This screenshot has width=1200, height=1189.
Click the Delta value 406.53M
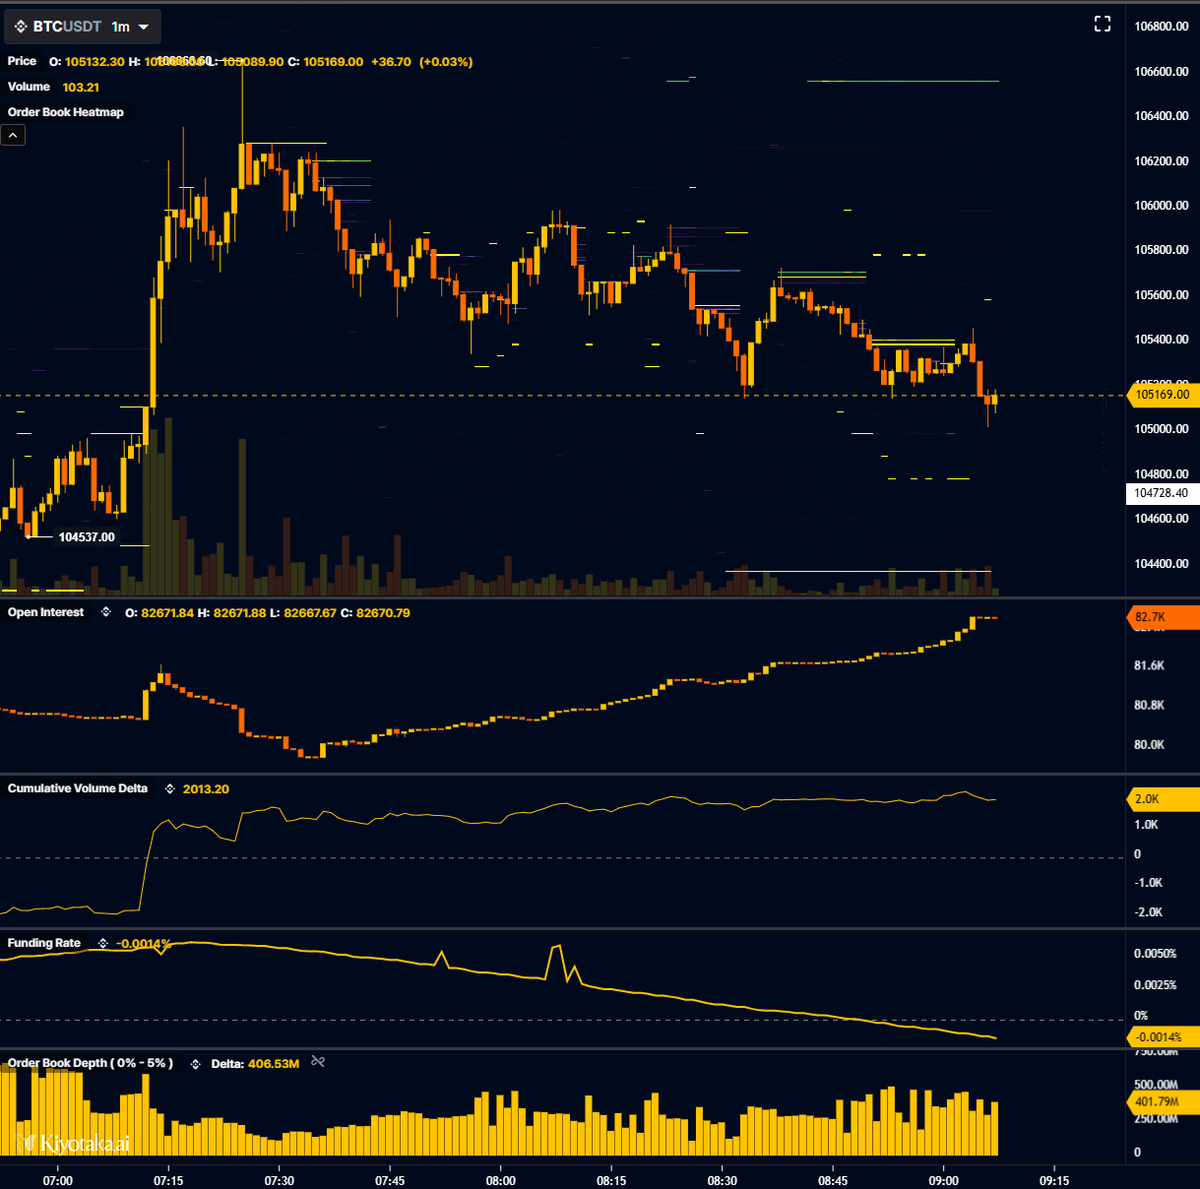pyautogui.click(x=273, y=1064)
